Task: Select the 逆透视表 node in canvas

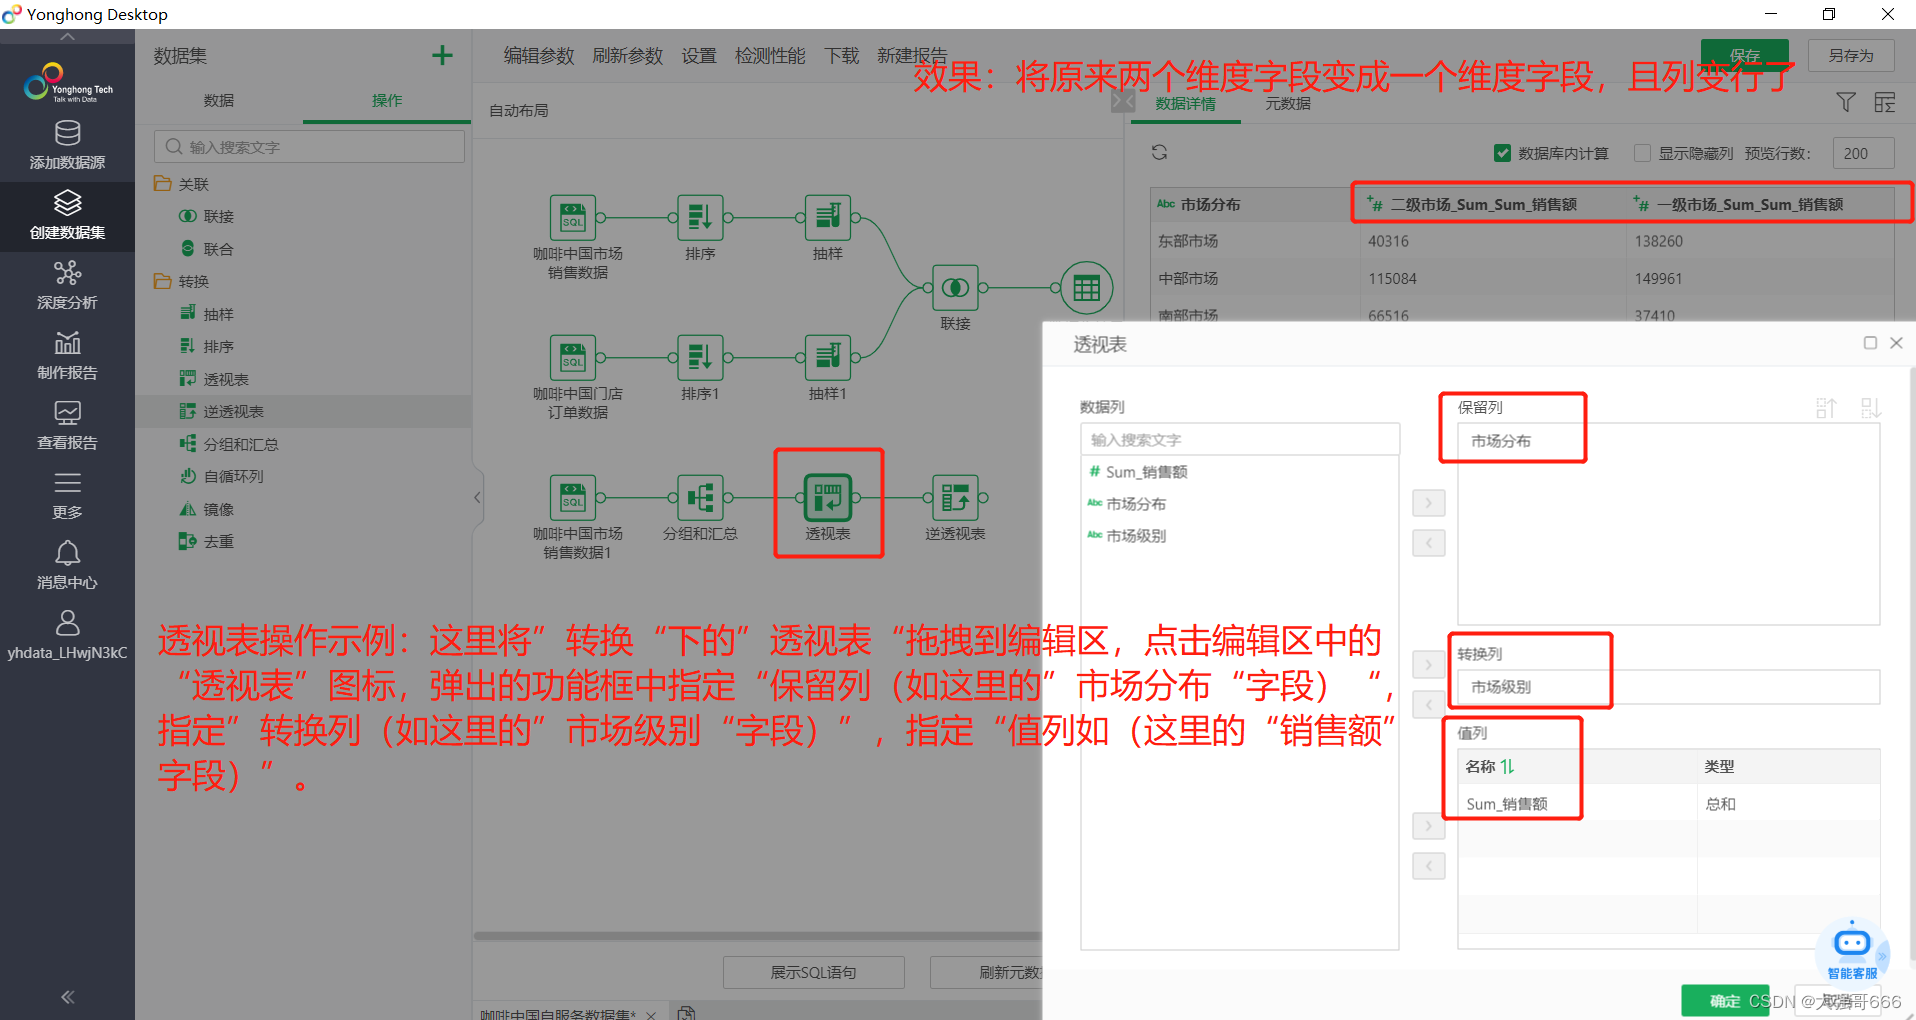Action: 955,497
